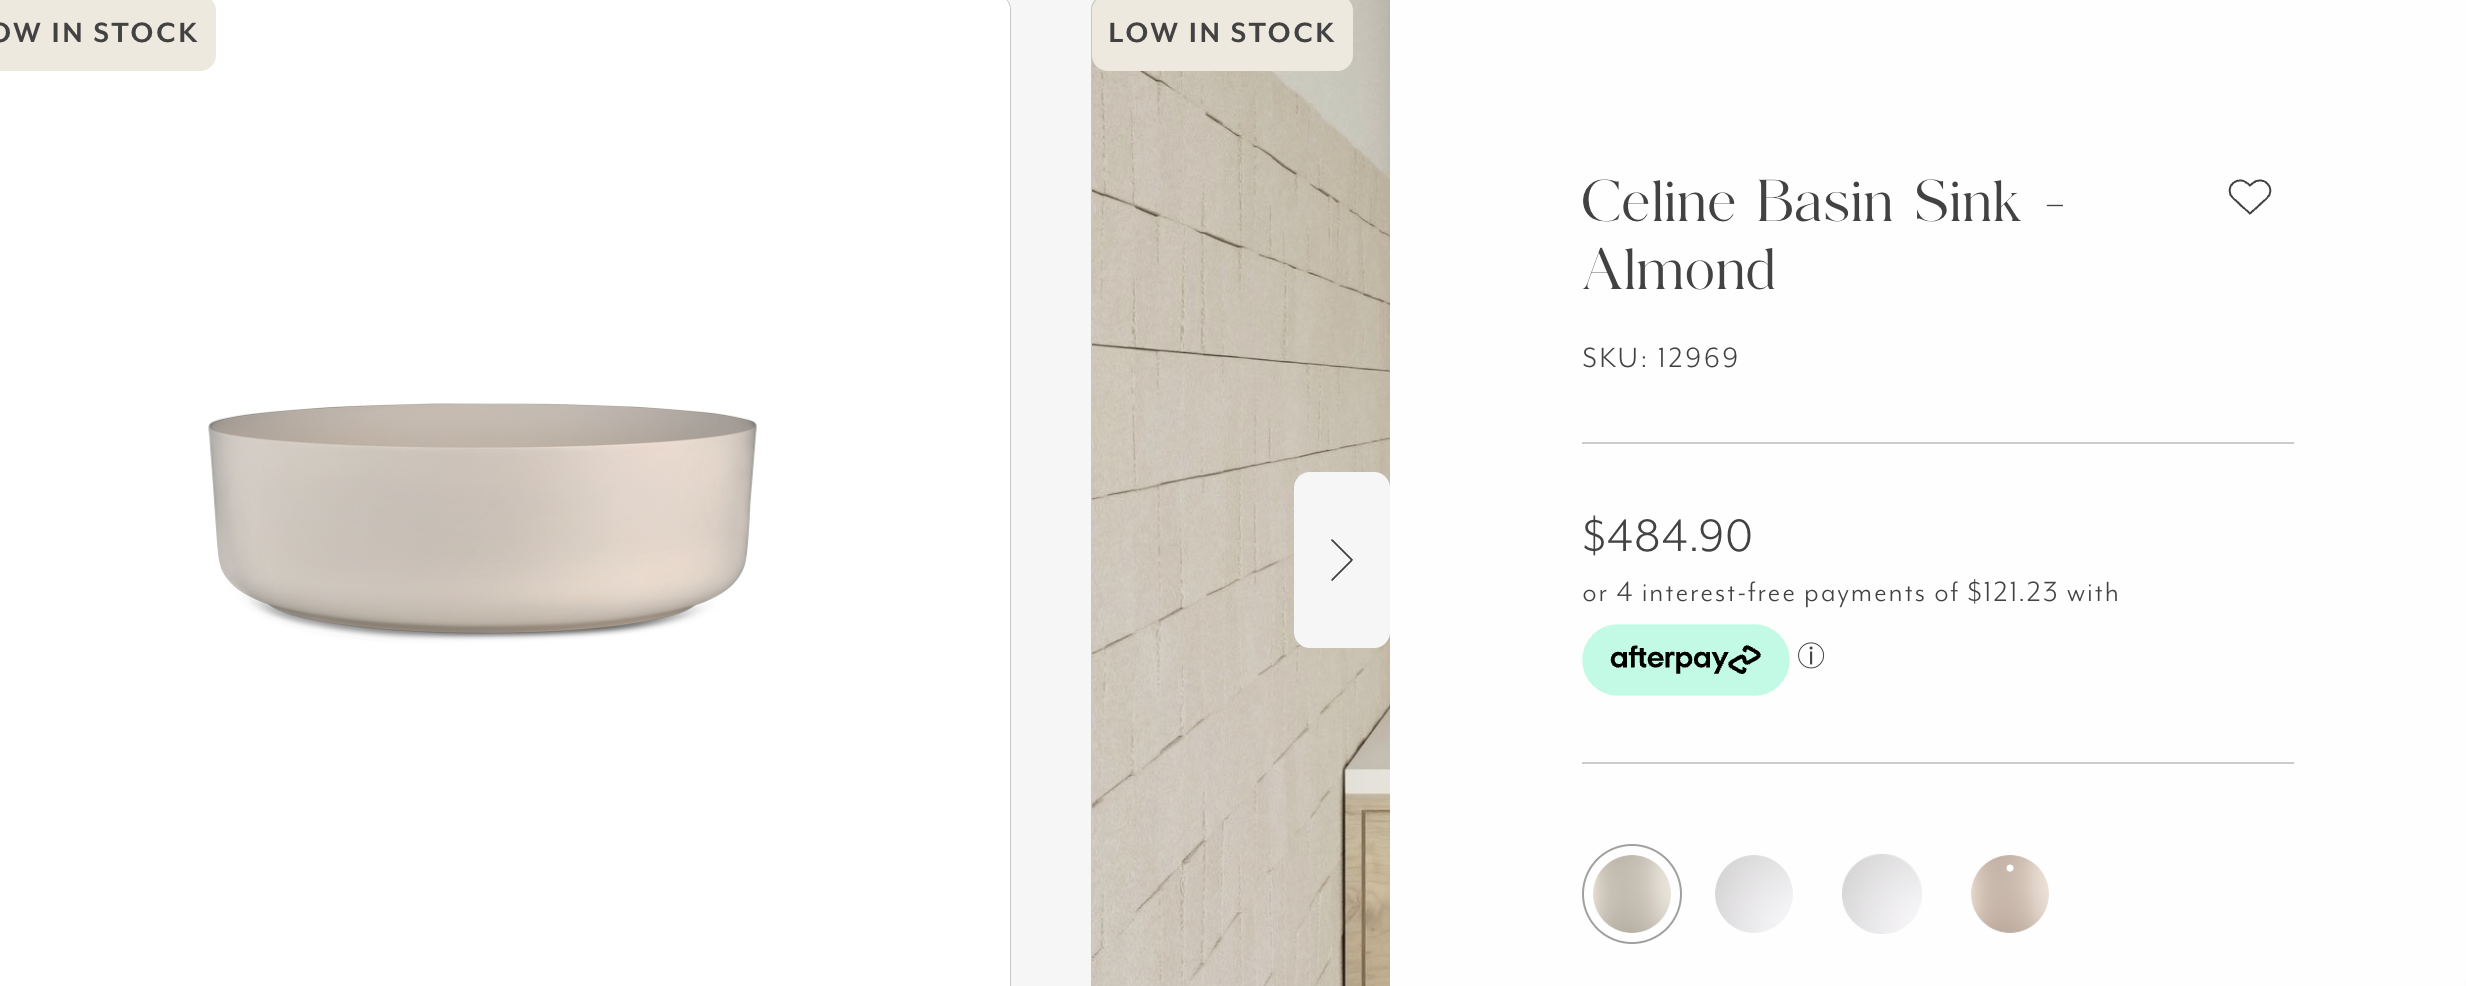Click the $121.23 instalment amount
2466x986 pixels.
point(2012,592)
